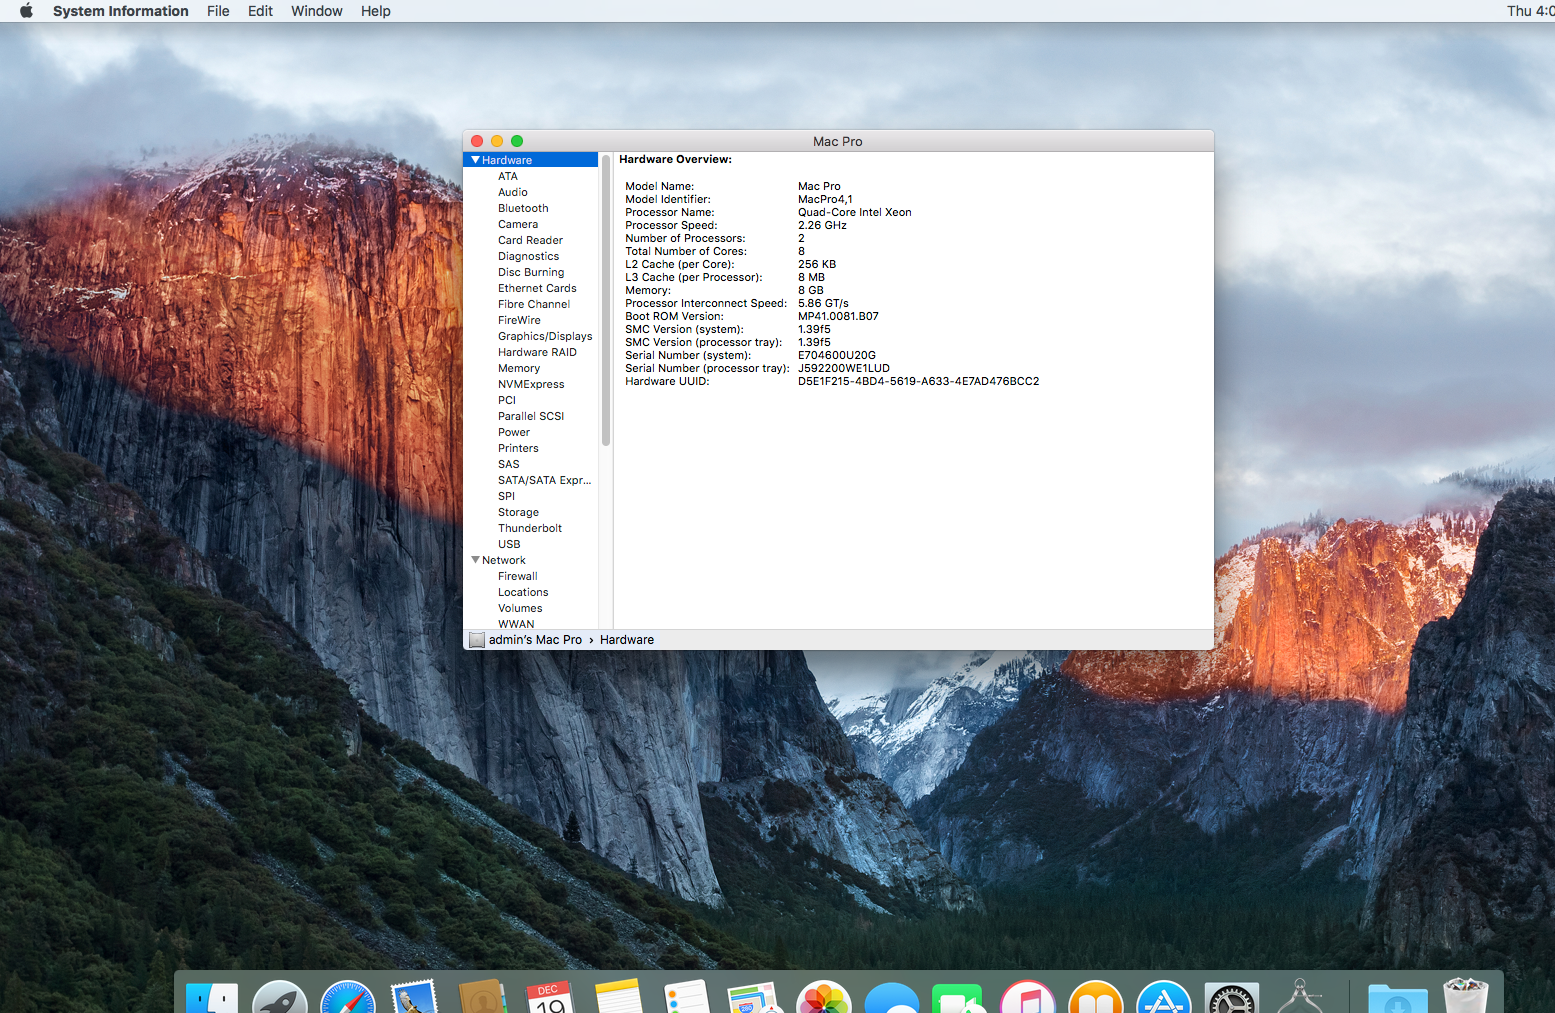Open Contacts book icon in Dock
Screen dimensions: 1555x1013
(x=483, y=998)
